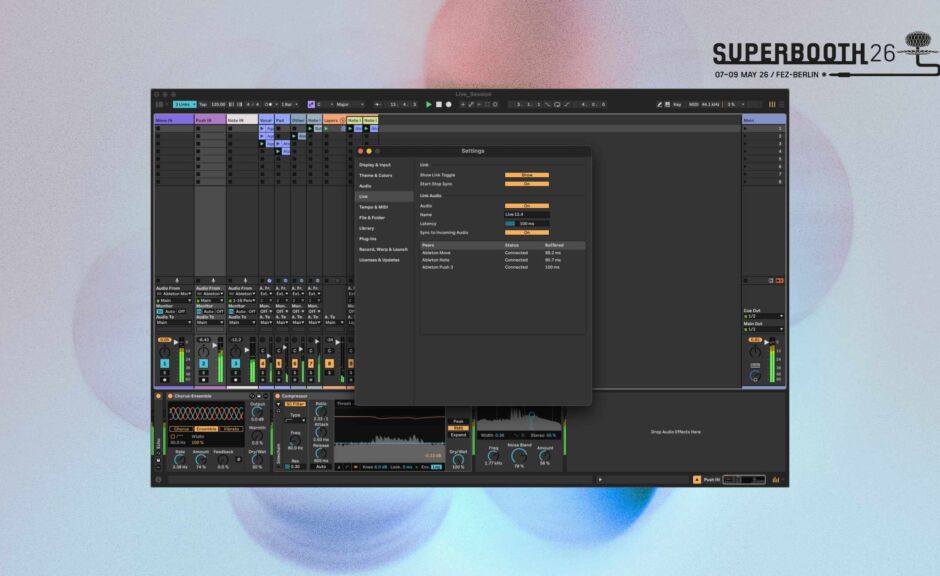Toggle the 3 Links button in control bar
Viewport: 940px width, 576px height.
click(x=185, y=104)
